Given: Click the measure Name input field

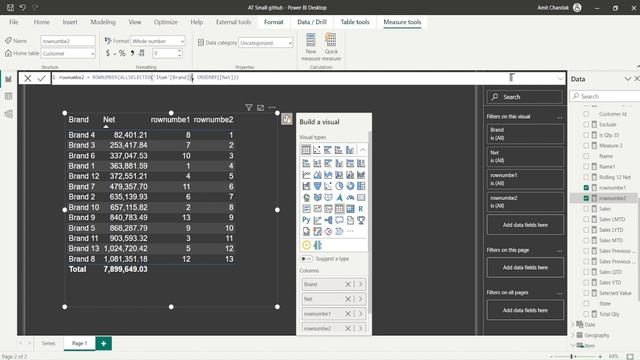Looking at the screenshot, I should coord(68,41).
